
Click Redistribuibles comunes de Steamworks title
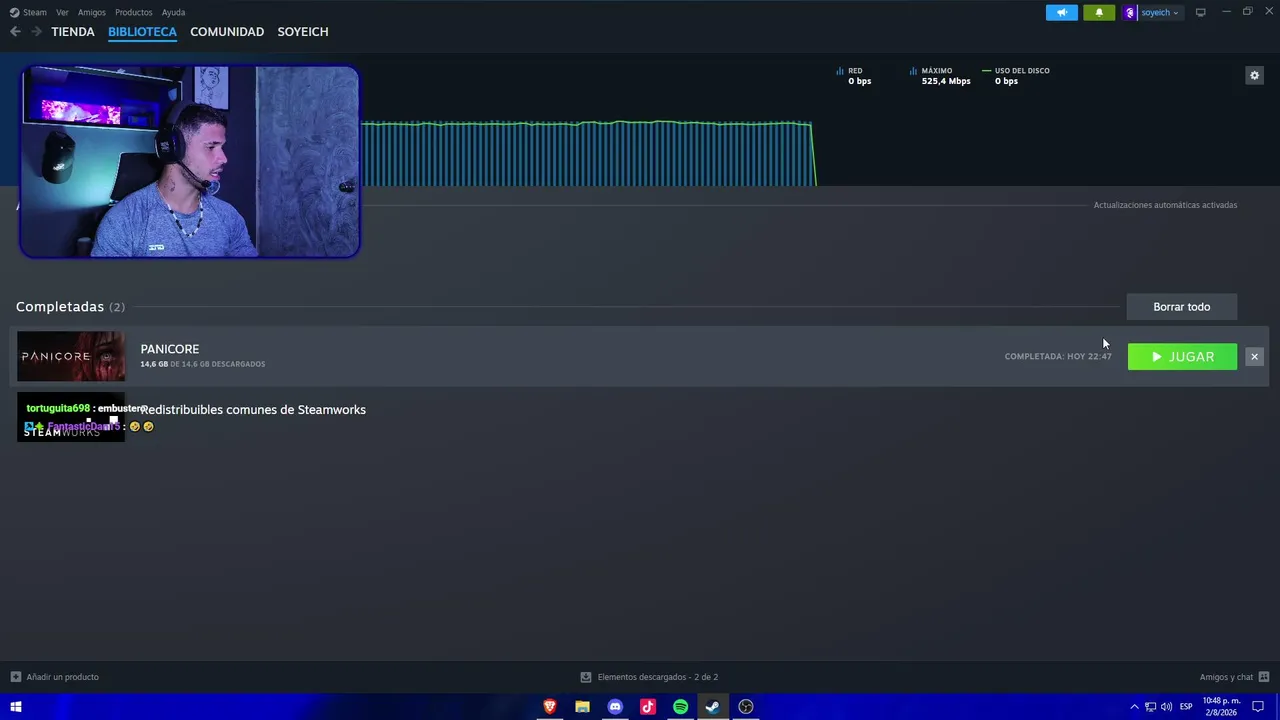[x=253, y=410]
